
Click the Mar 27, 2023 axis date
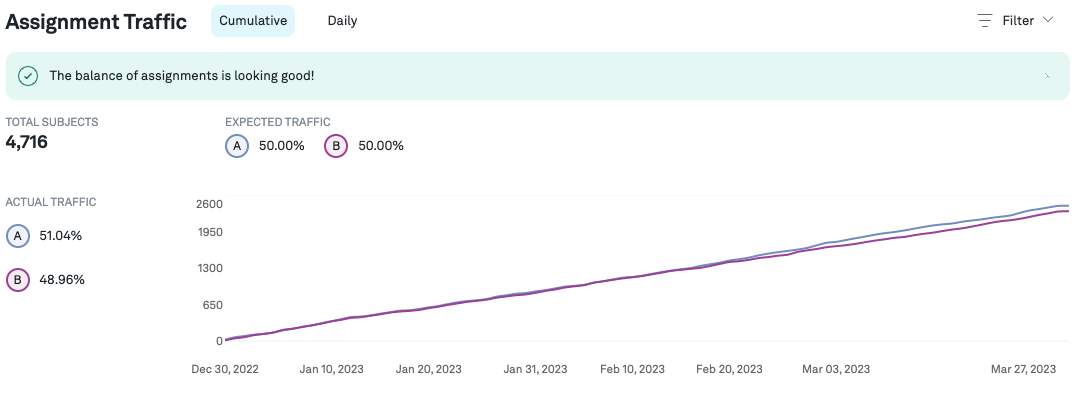coord(1022,369)
